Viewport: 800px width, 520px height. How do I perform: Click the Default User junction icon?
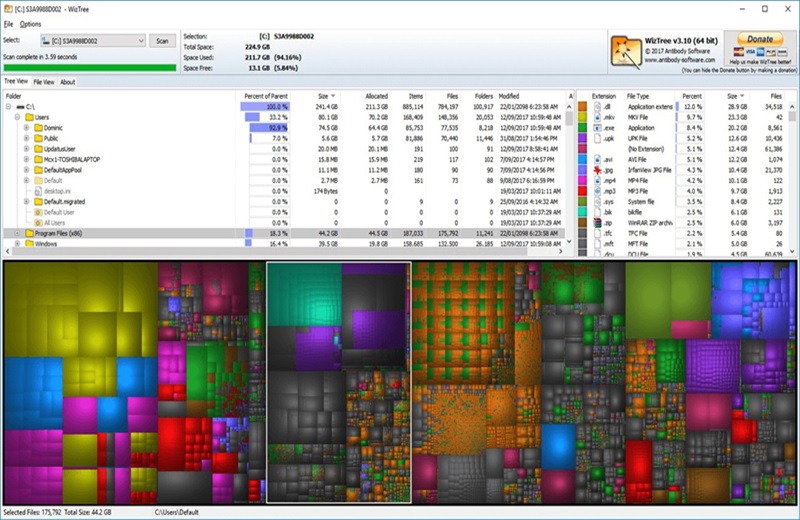click(38, 212)
